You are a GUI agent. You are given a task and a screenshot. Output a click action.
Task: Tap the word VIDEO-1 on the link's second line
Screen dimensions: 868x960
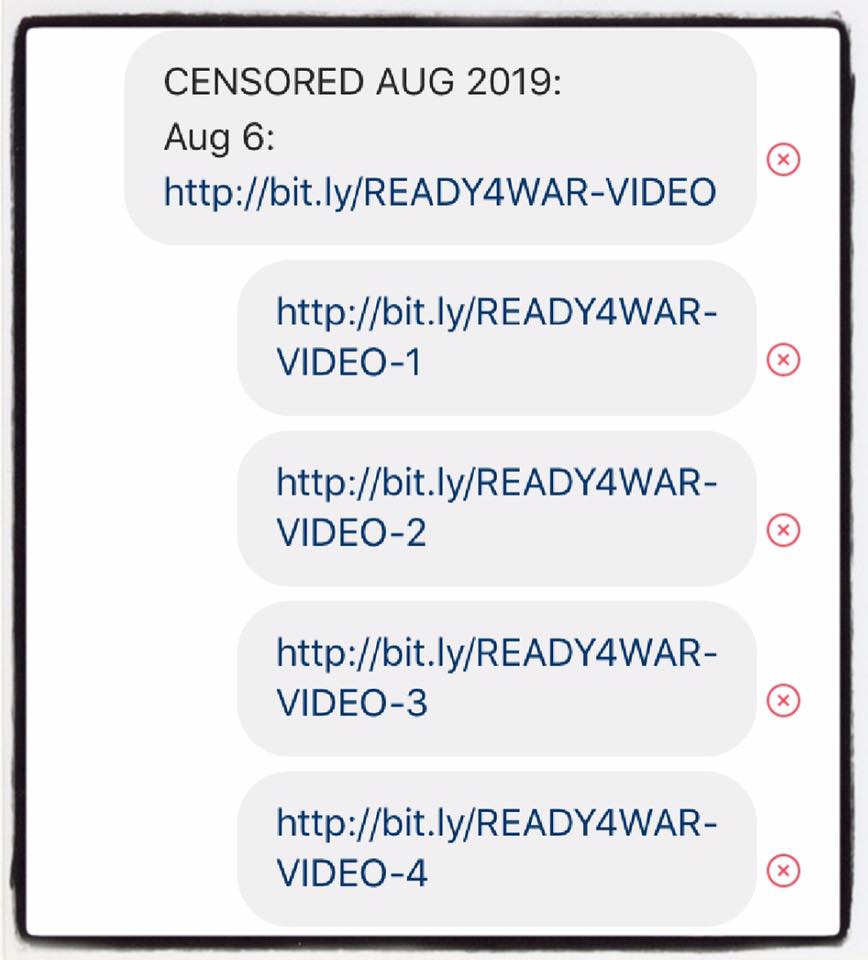tap(350, 362)
